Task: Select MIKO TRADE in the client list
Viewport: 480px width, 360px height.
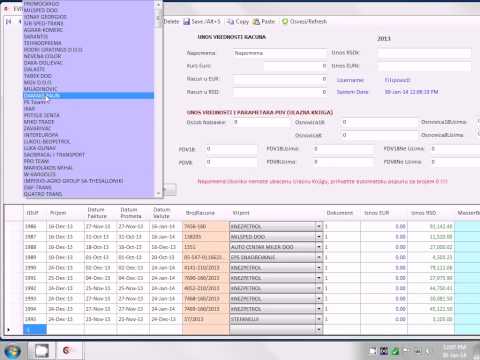Action: 89,122
